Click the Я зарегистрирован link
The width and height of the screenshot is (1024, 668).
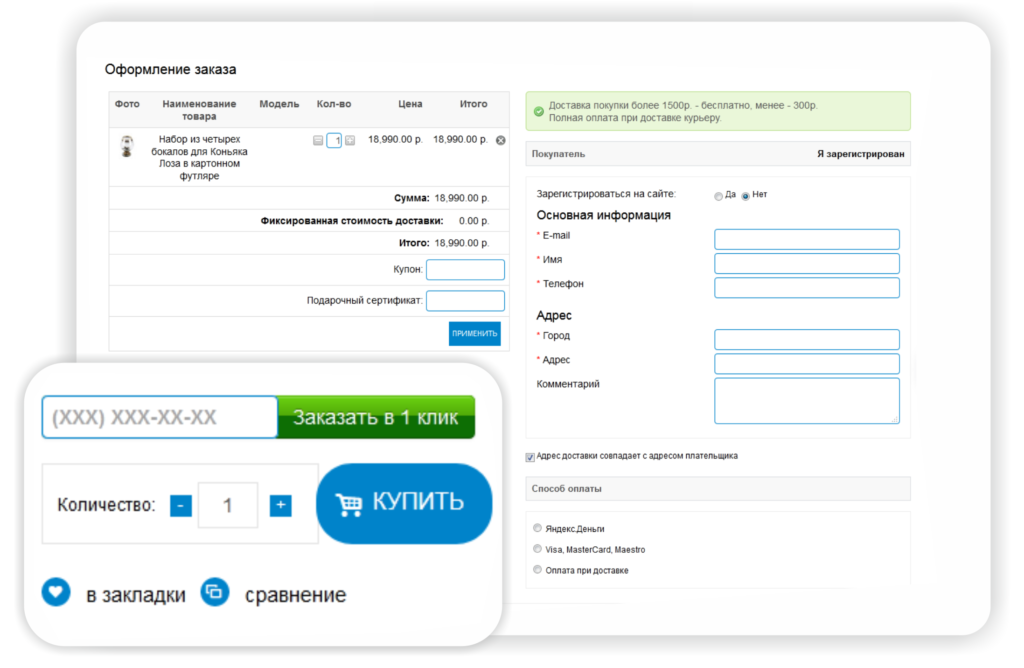coord(860,154)
